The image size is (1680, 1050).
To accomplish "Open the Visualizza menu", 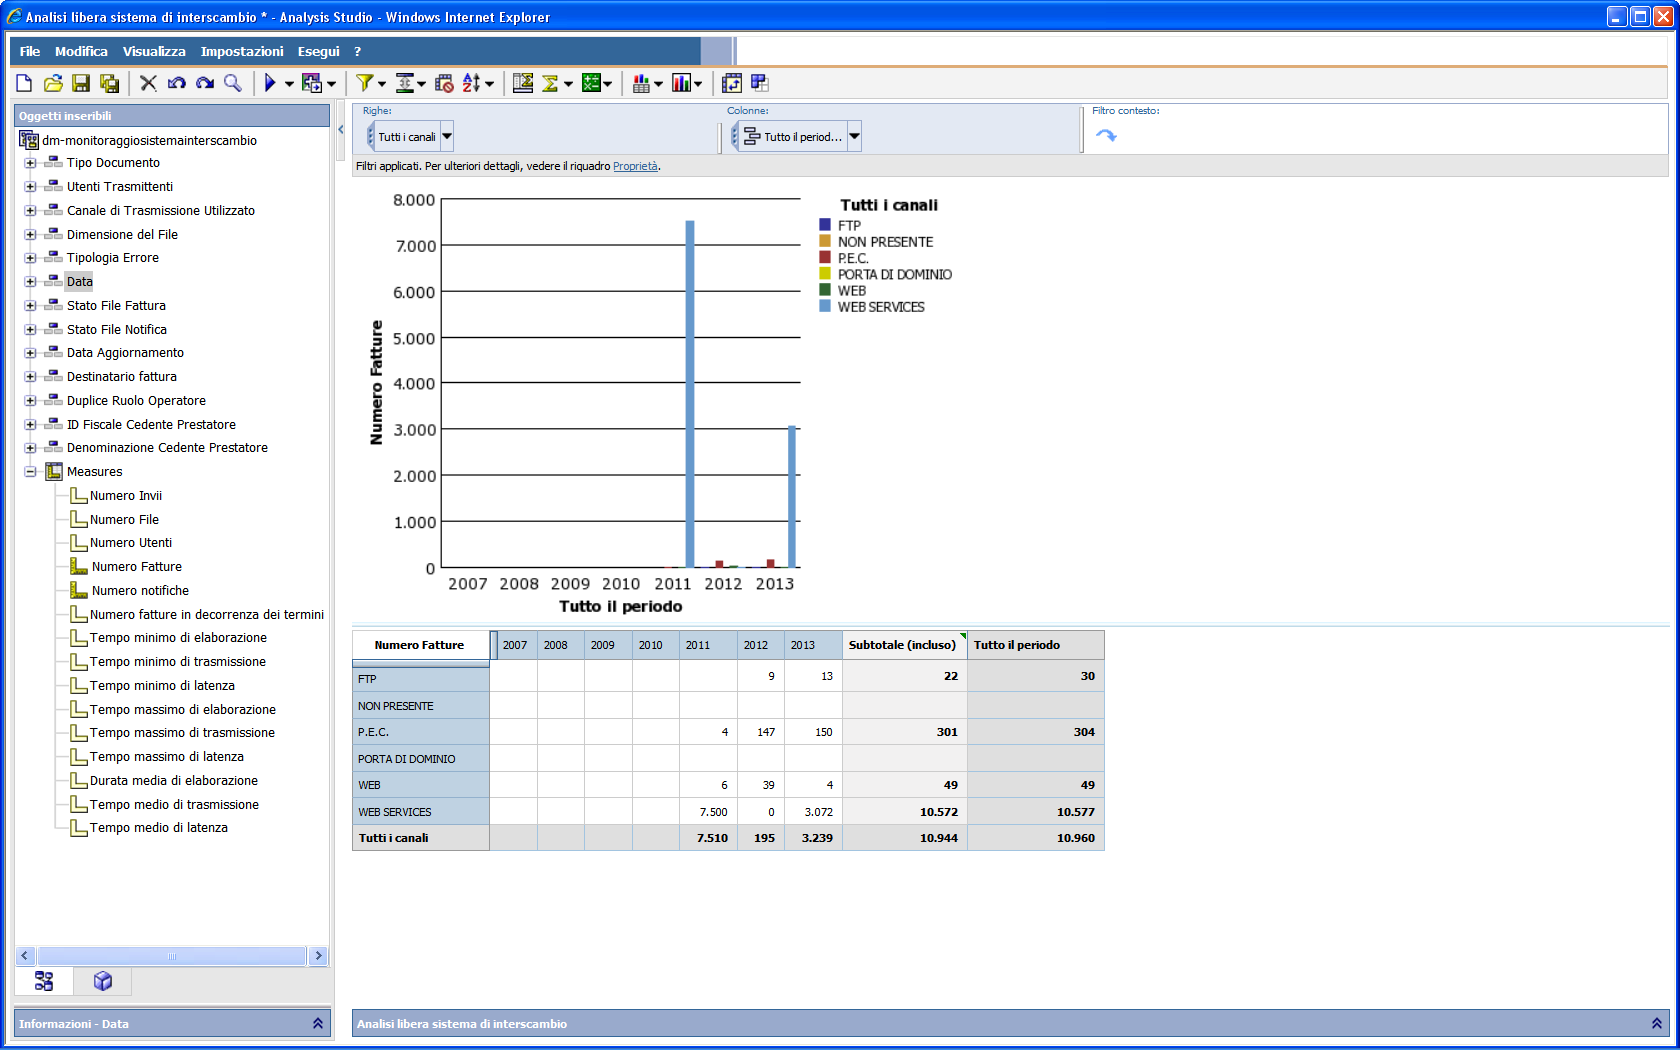I will 154,51.
